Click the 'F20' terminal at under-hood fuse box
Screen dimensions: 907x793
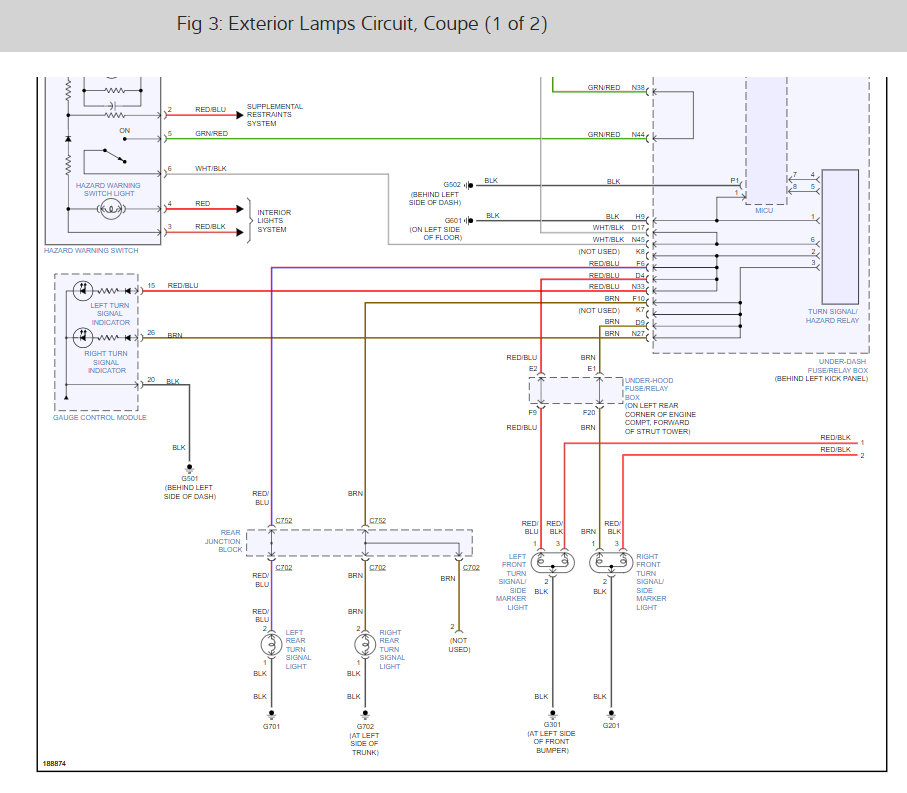[589, 412]
